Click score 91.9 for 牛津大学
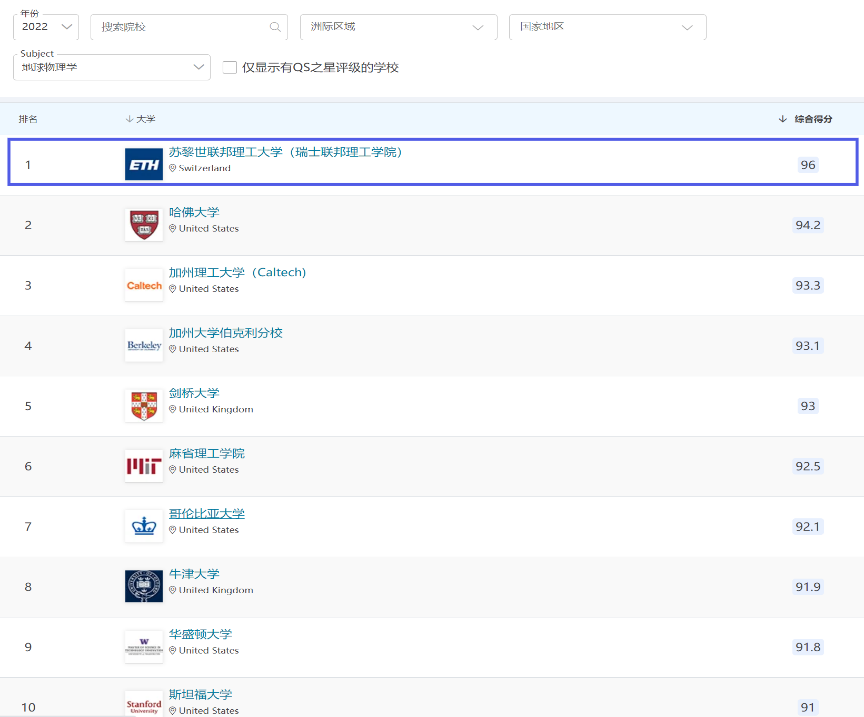Screen dimensions: 864x717 coord(808,587)
